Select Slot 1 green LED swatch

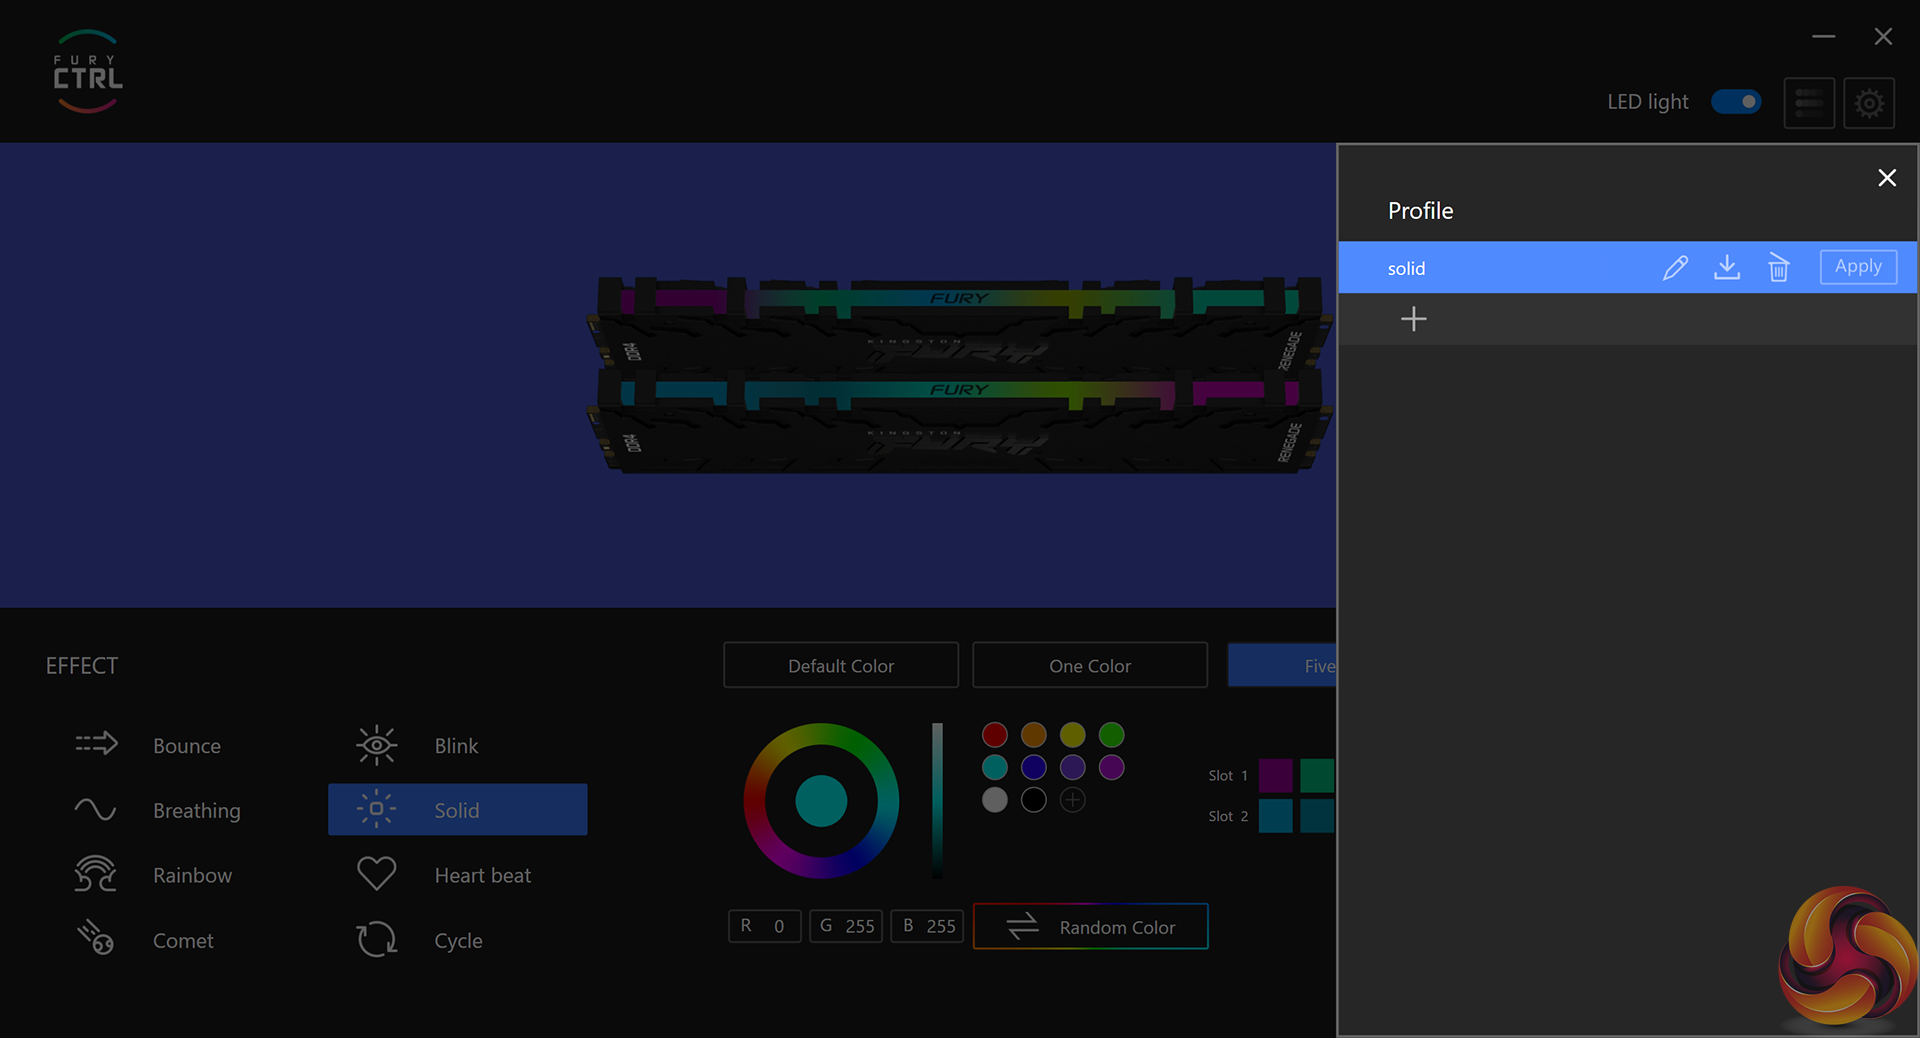click(1317, 775)
